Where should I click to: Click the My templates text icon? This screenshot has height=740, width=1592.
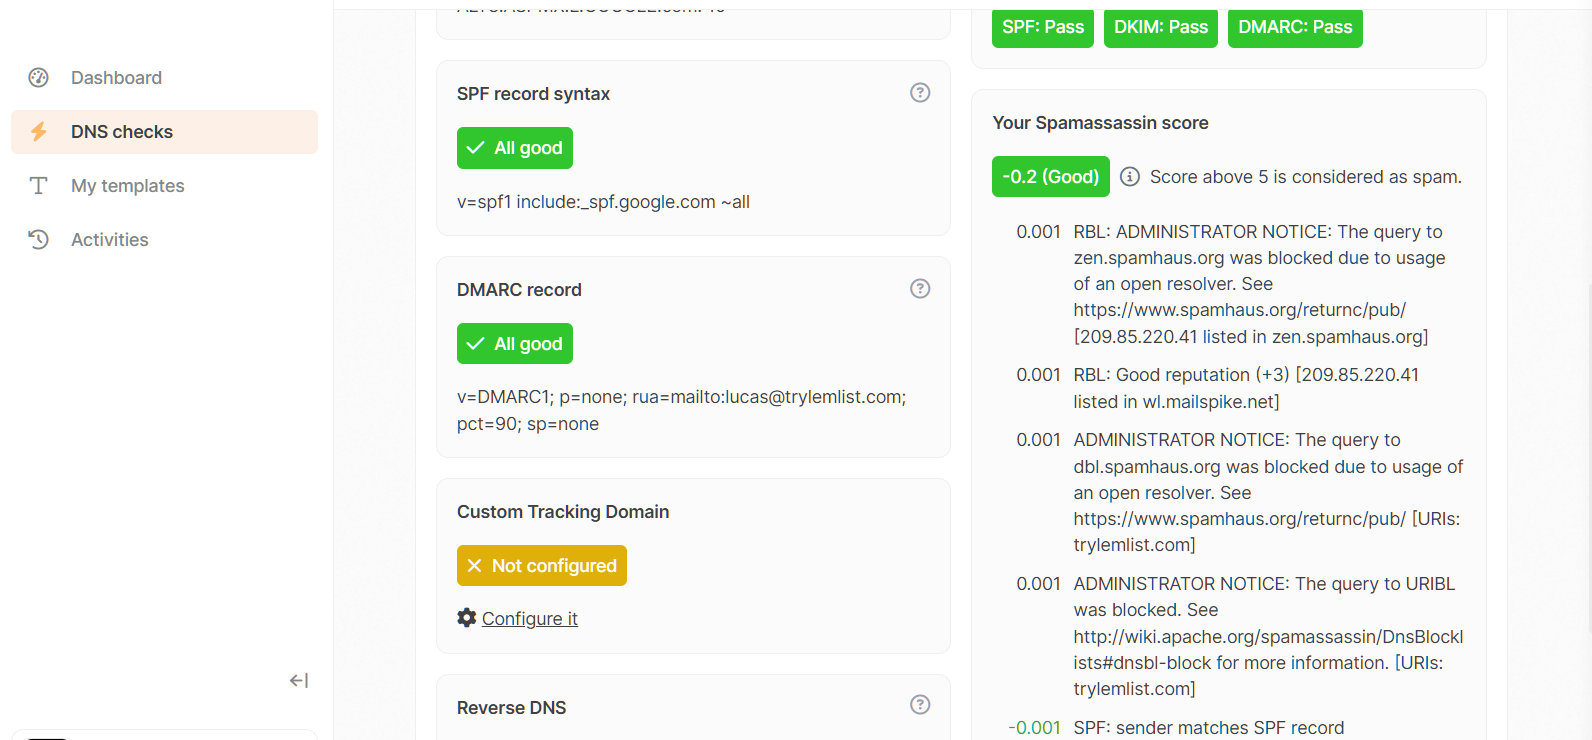pyautogui.click(x=39, y=186)
